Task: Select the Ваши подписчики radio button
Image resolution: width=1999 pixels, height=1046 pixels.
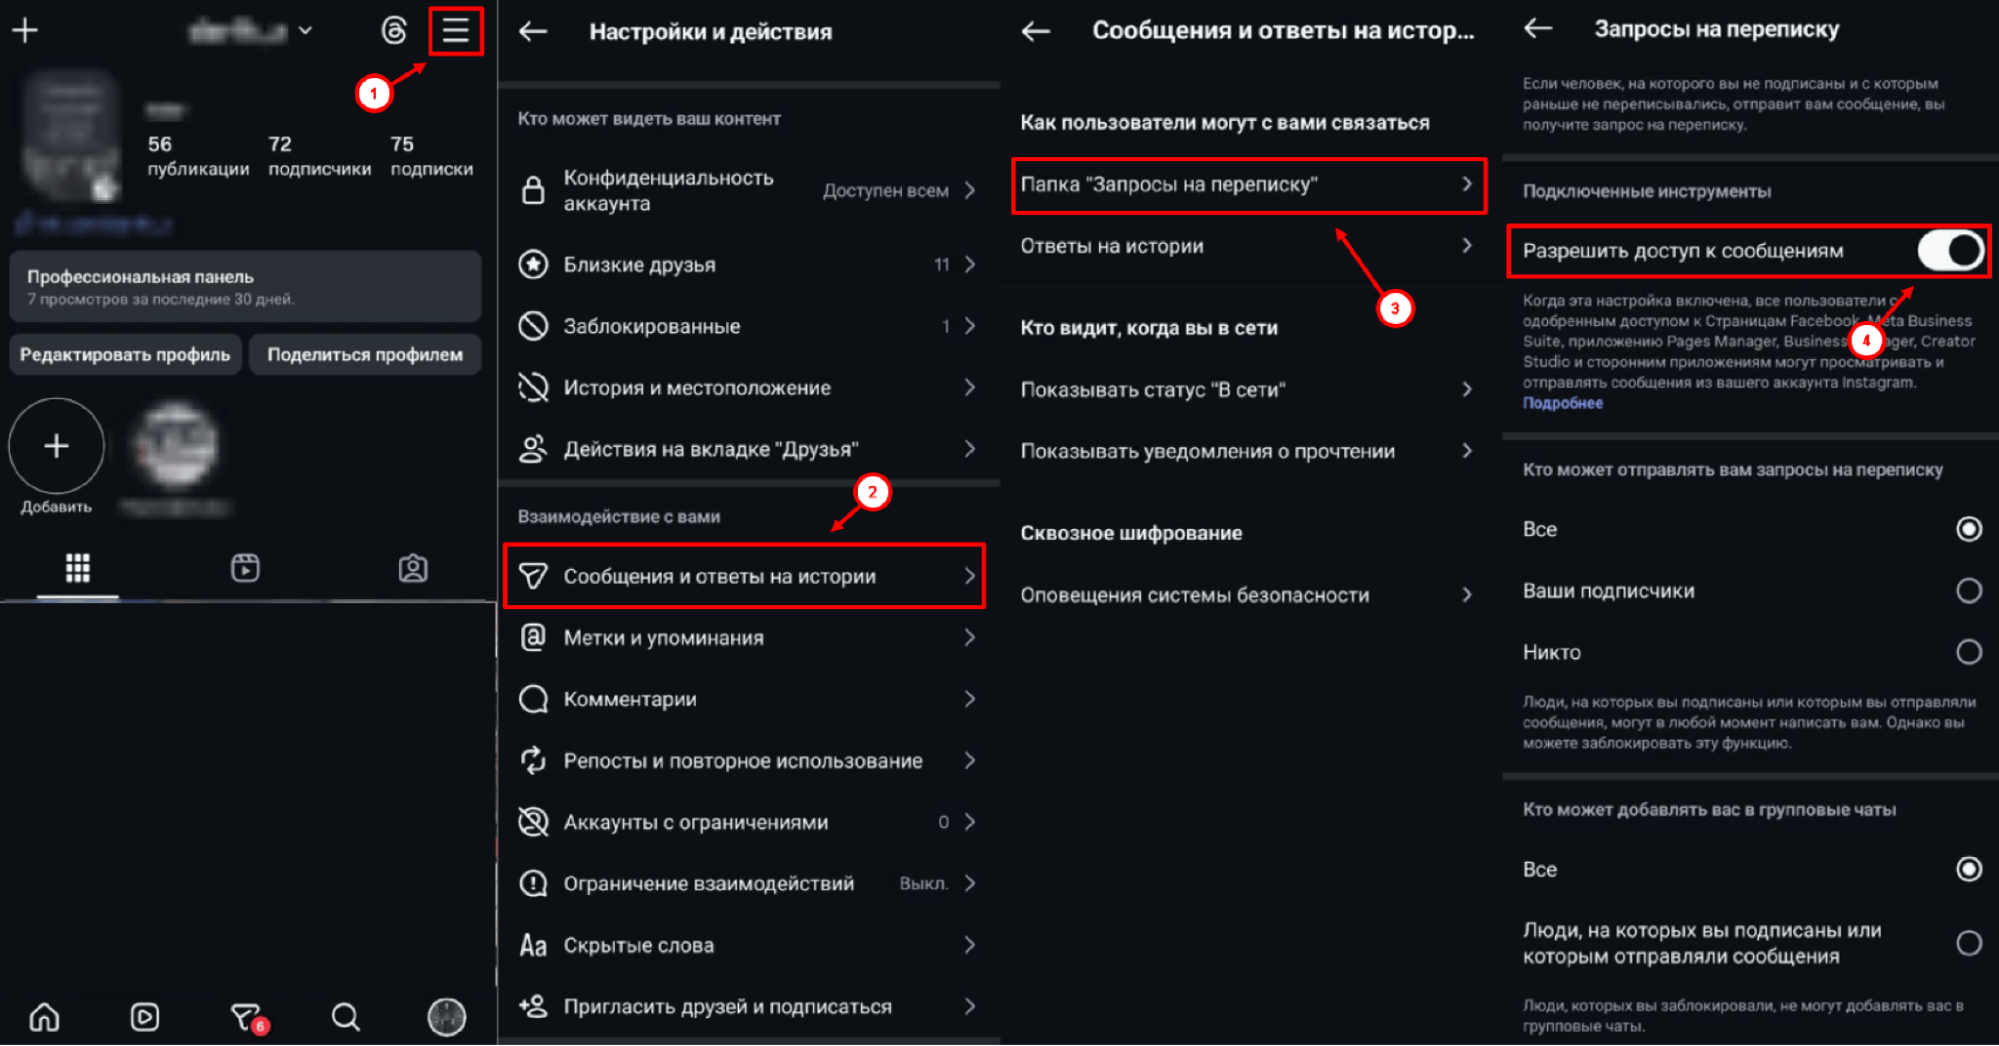Action: coord(1969,590)
